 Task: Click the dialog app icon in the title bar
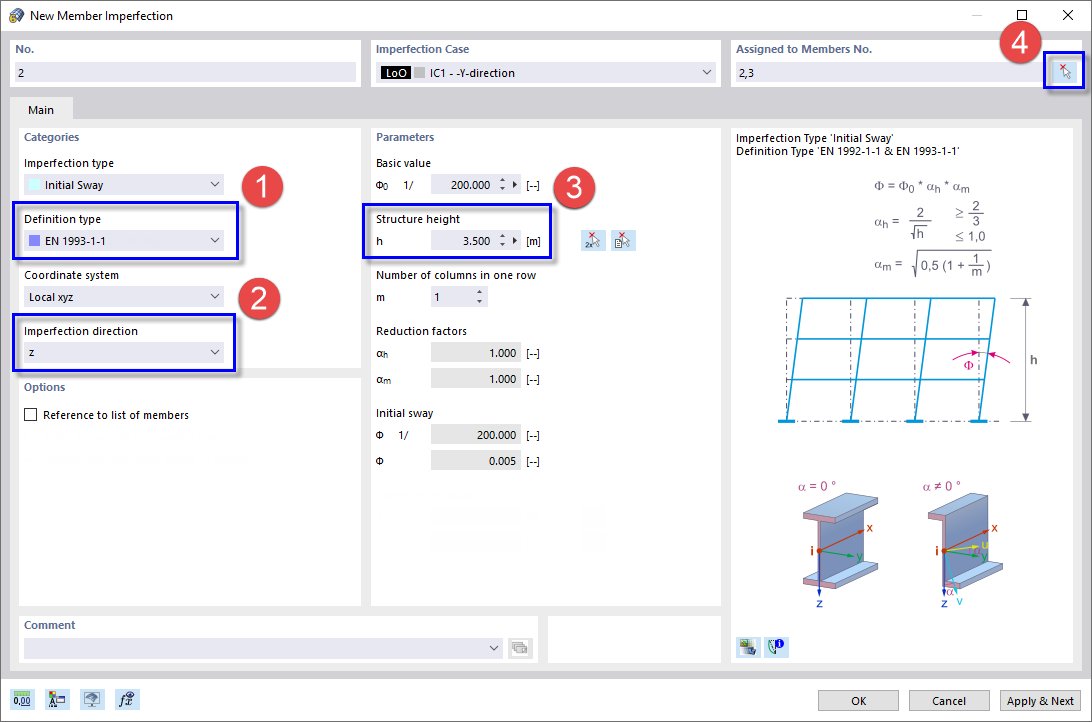pos(16,15)
